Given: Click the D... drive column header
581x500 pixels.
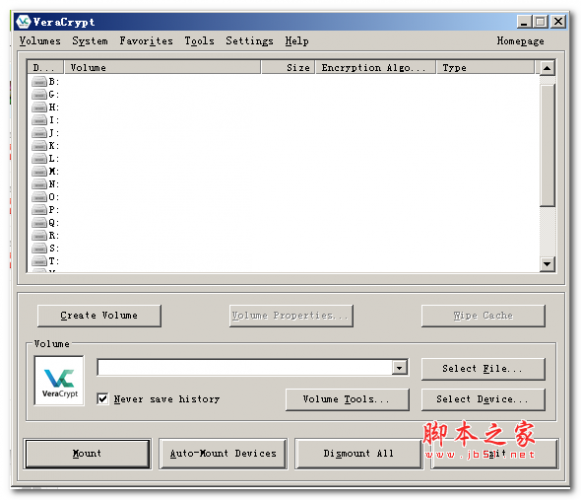Looking at the screenshot, I should click(45, 67).
